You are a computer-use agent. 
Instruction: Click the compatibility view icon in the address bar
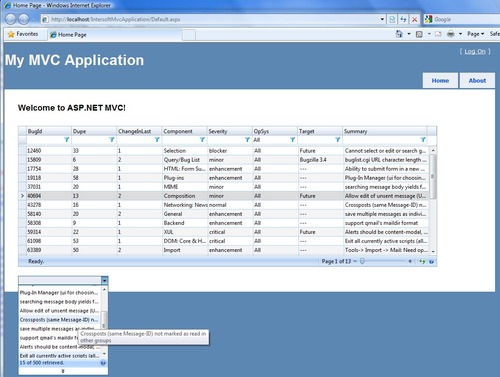[x=392, y=19]
